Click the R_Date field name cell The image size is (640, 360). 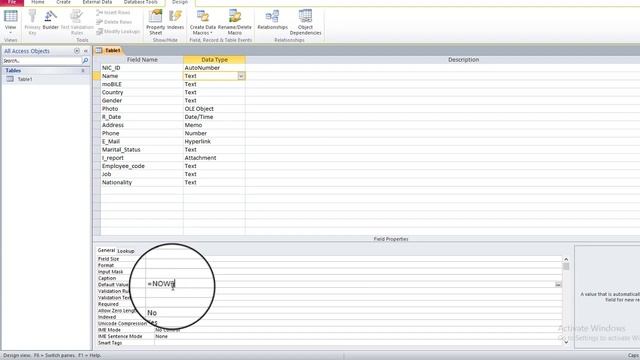pos(142,117)
